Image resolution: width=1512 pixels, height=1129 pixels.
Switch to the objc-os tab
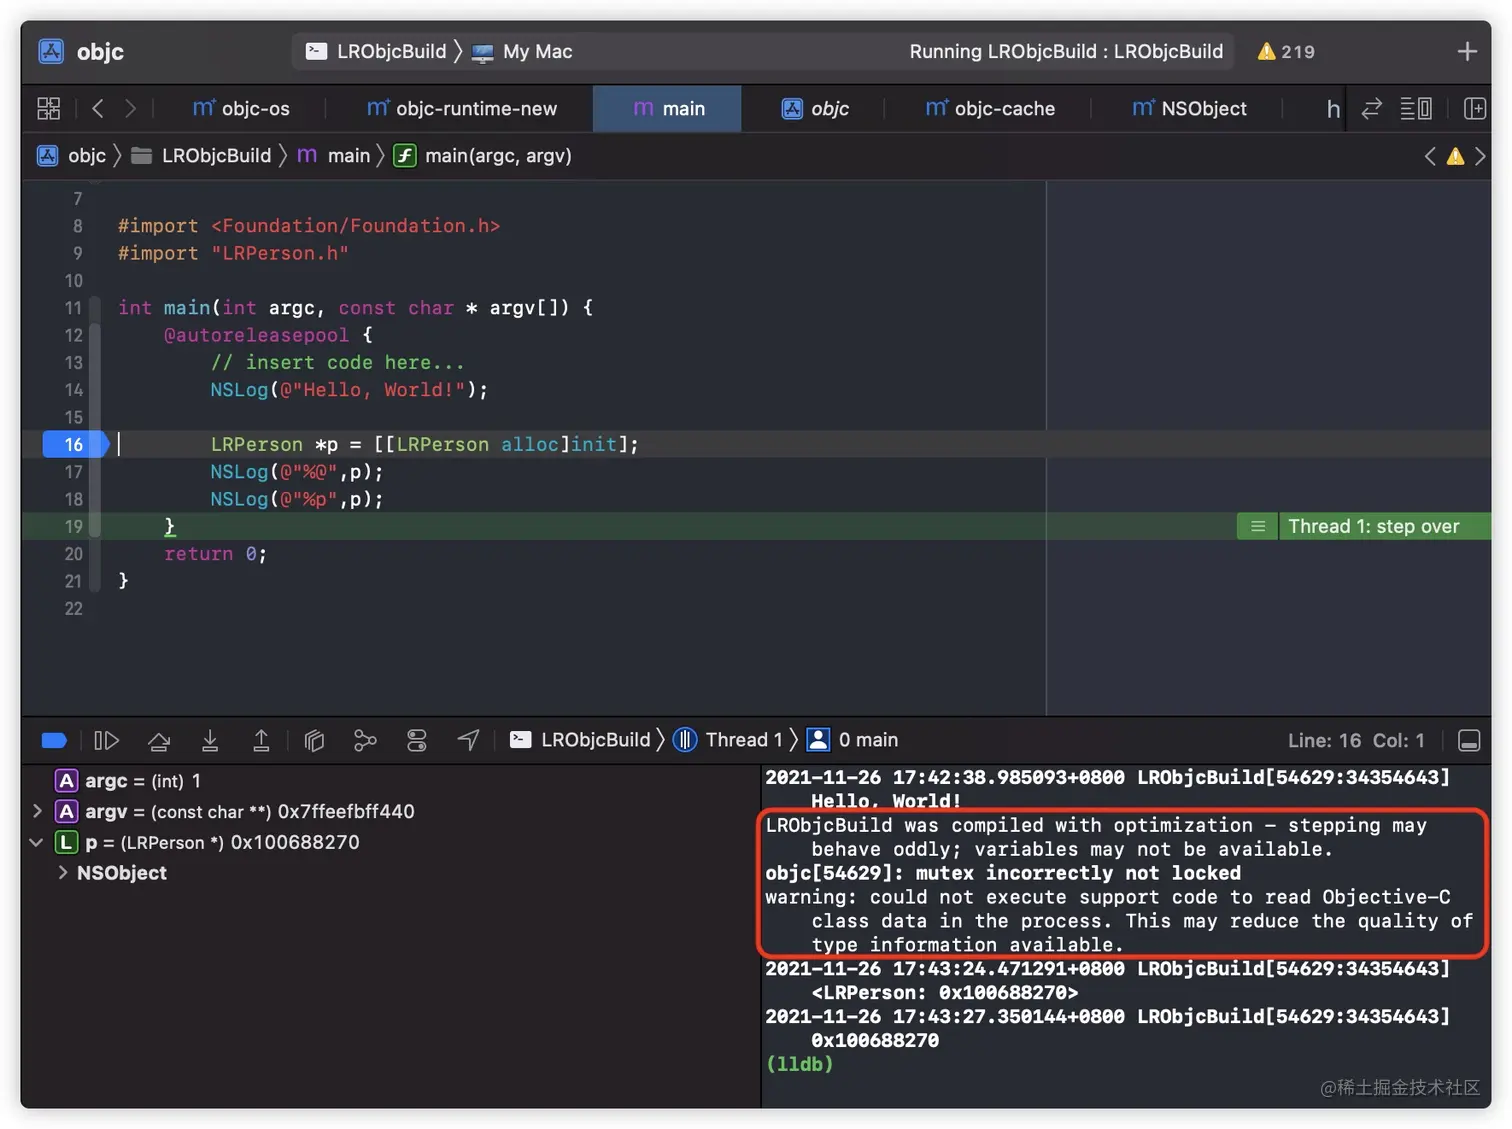241,108
